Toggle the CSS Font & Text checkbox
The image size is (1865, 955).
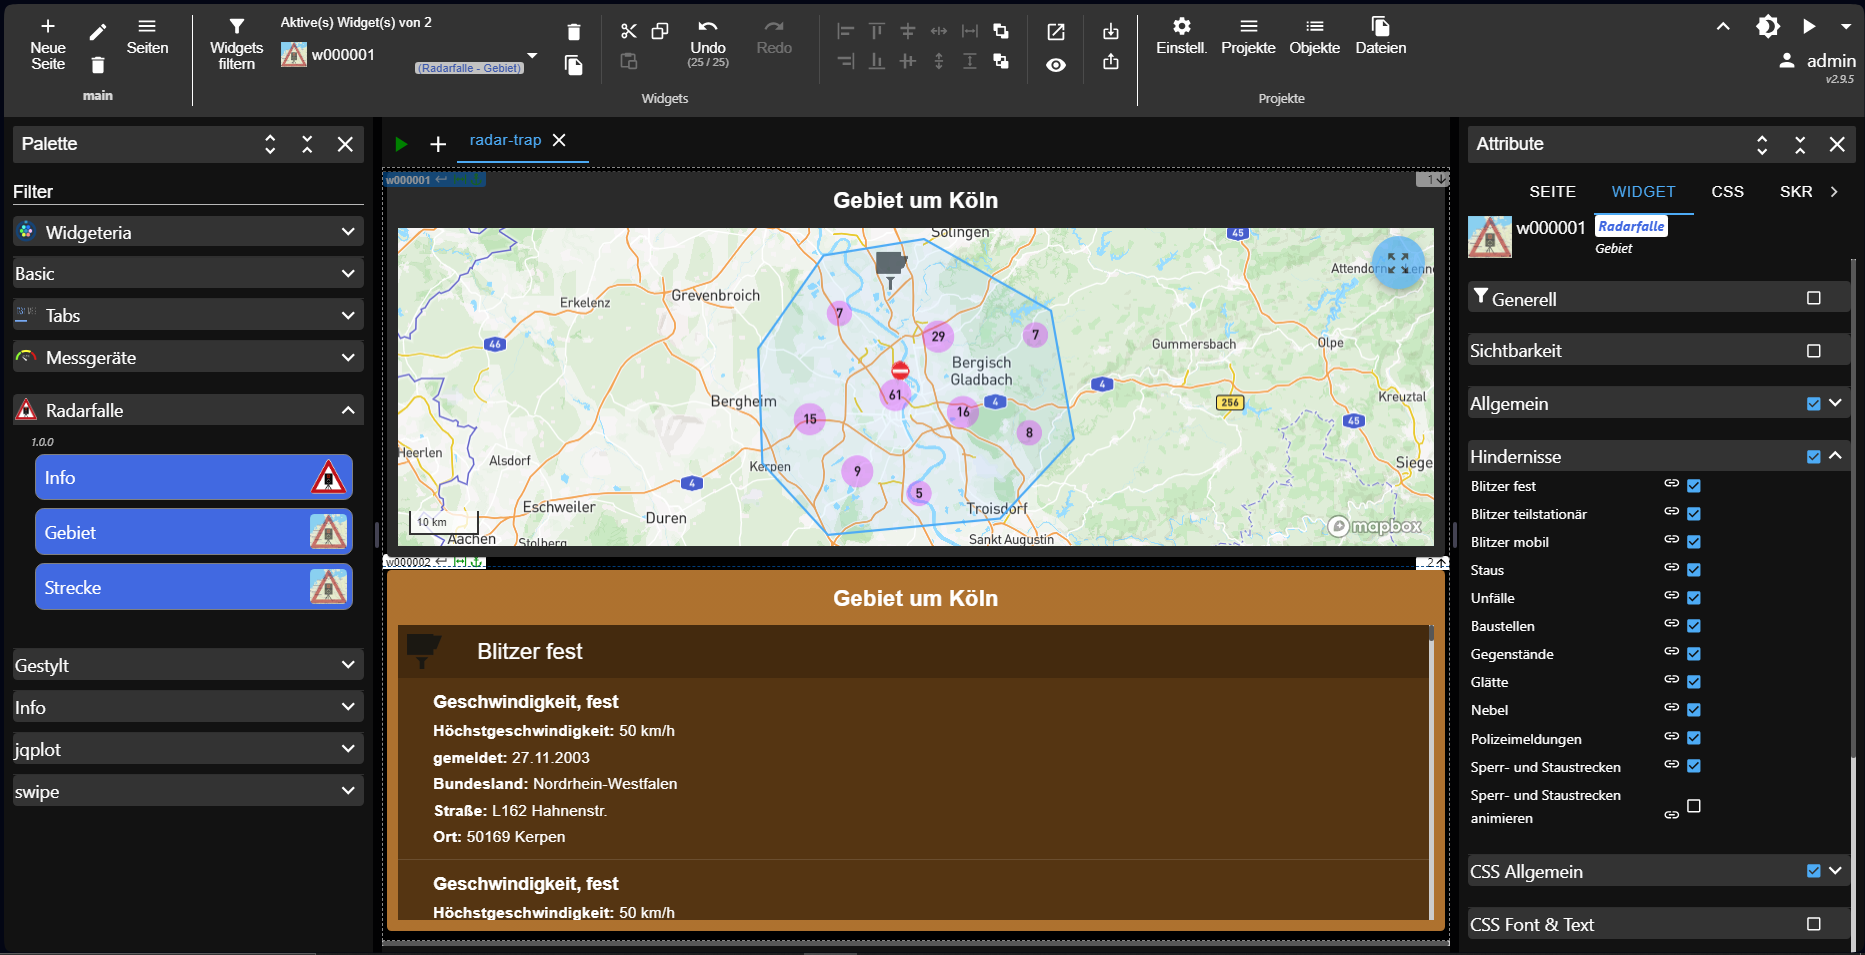point(1814,924)
